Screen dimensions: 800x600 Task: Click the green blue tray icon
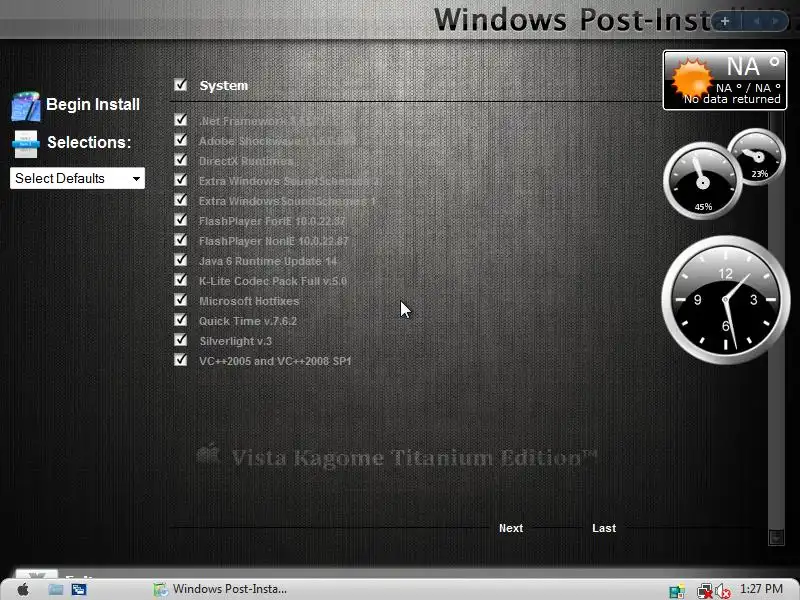tap(678, 591)
